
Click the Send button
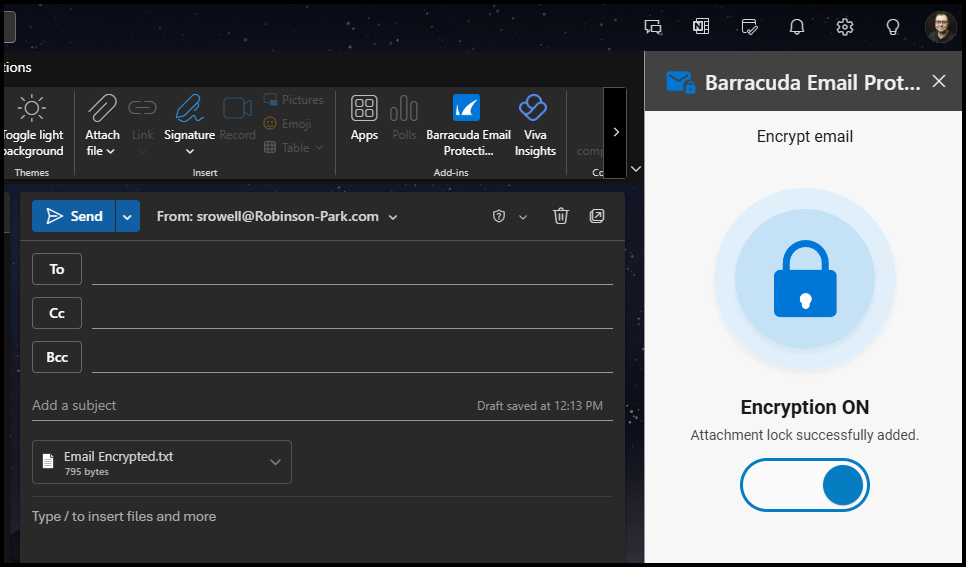(74, 216)
